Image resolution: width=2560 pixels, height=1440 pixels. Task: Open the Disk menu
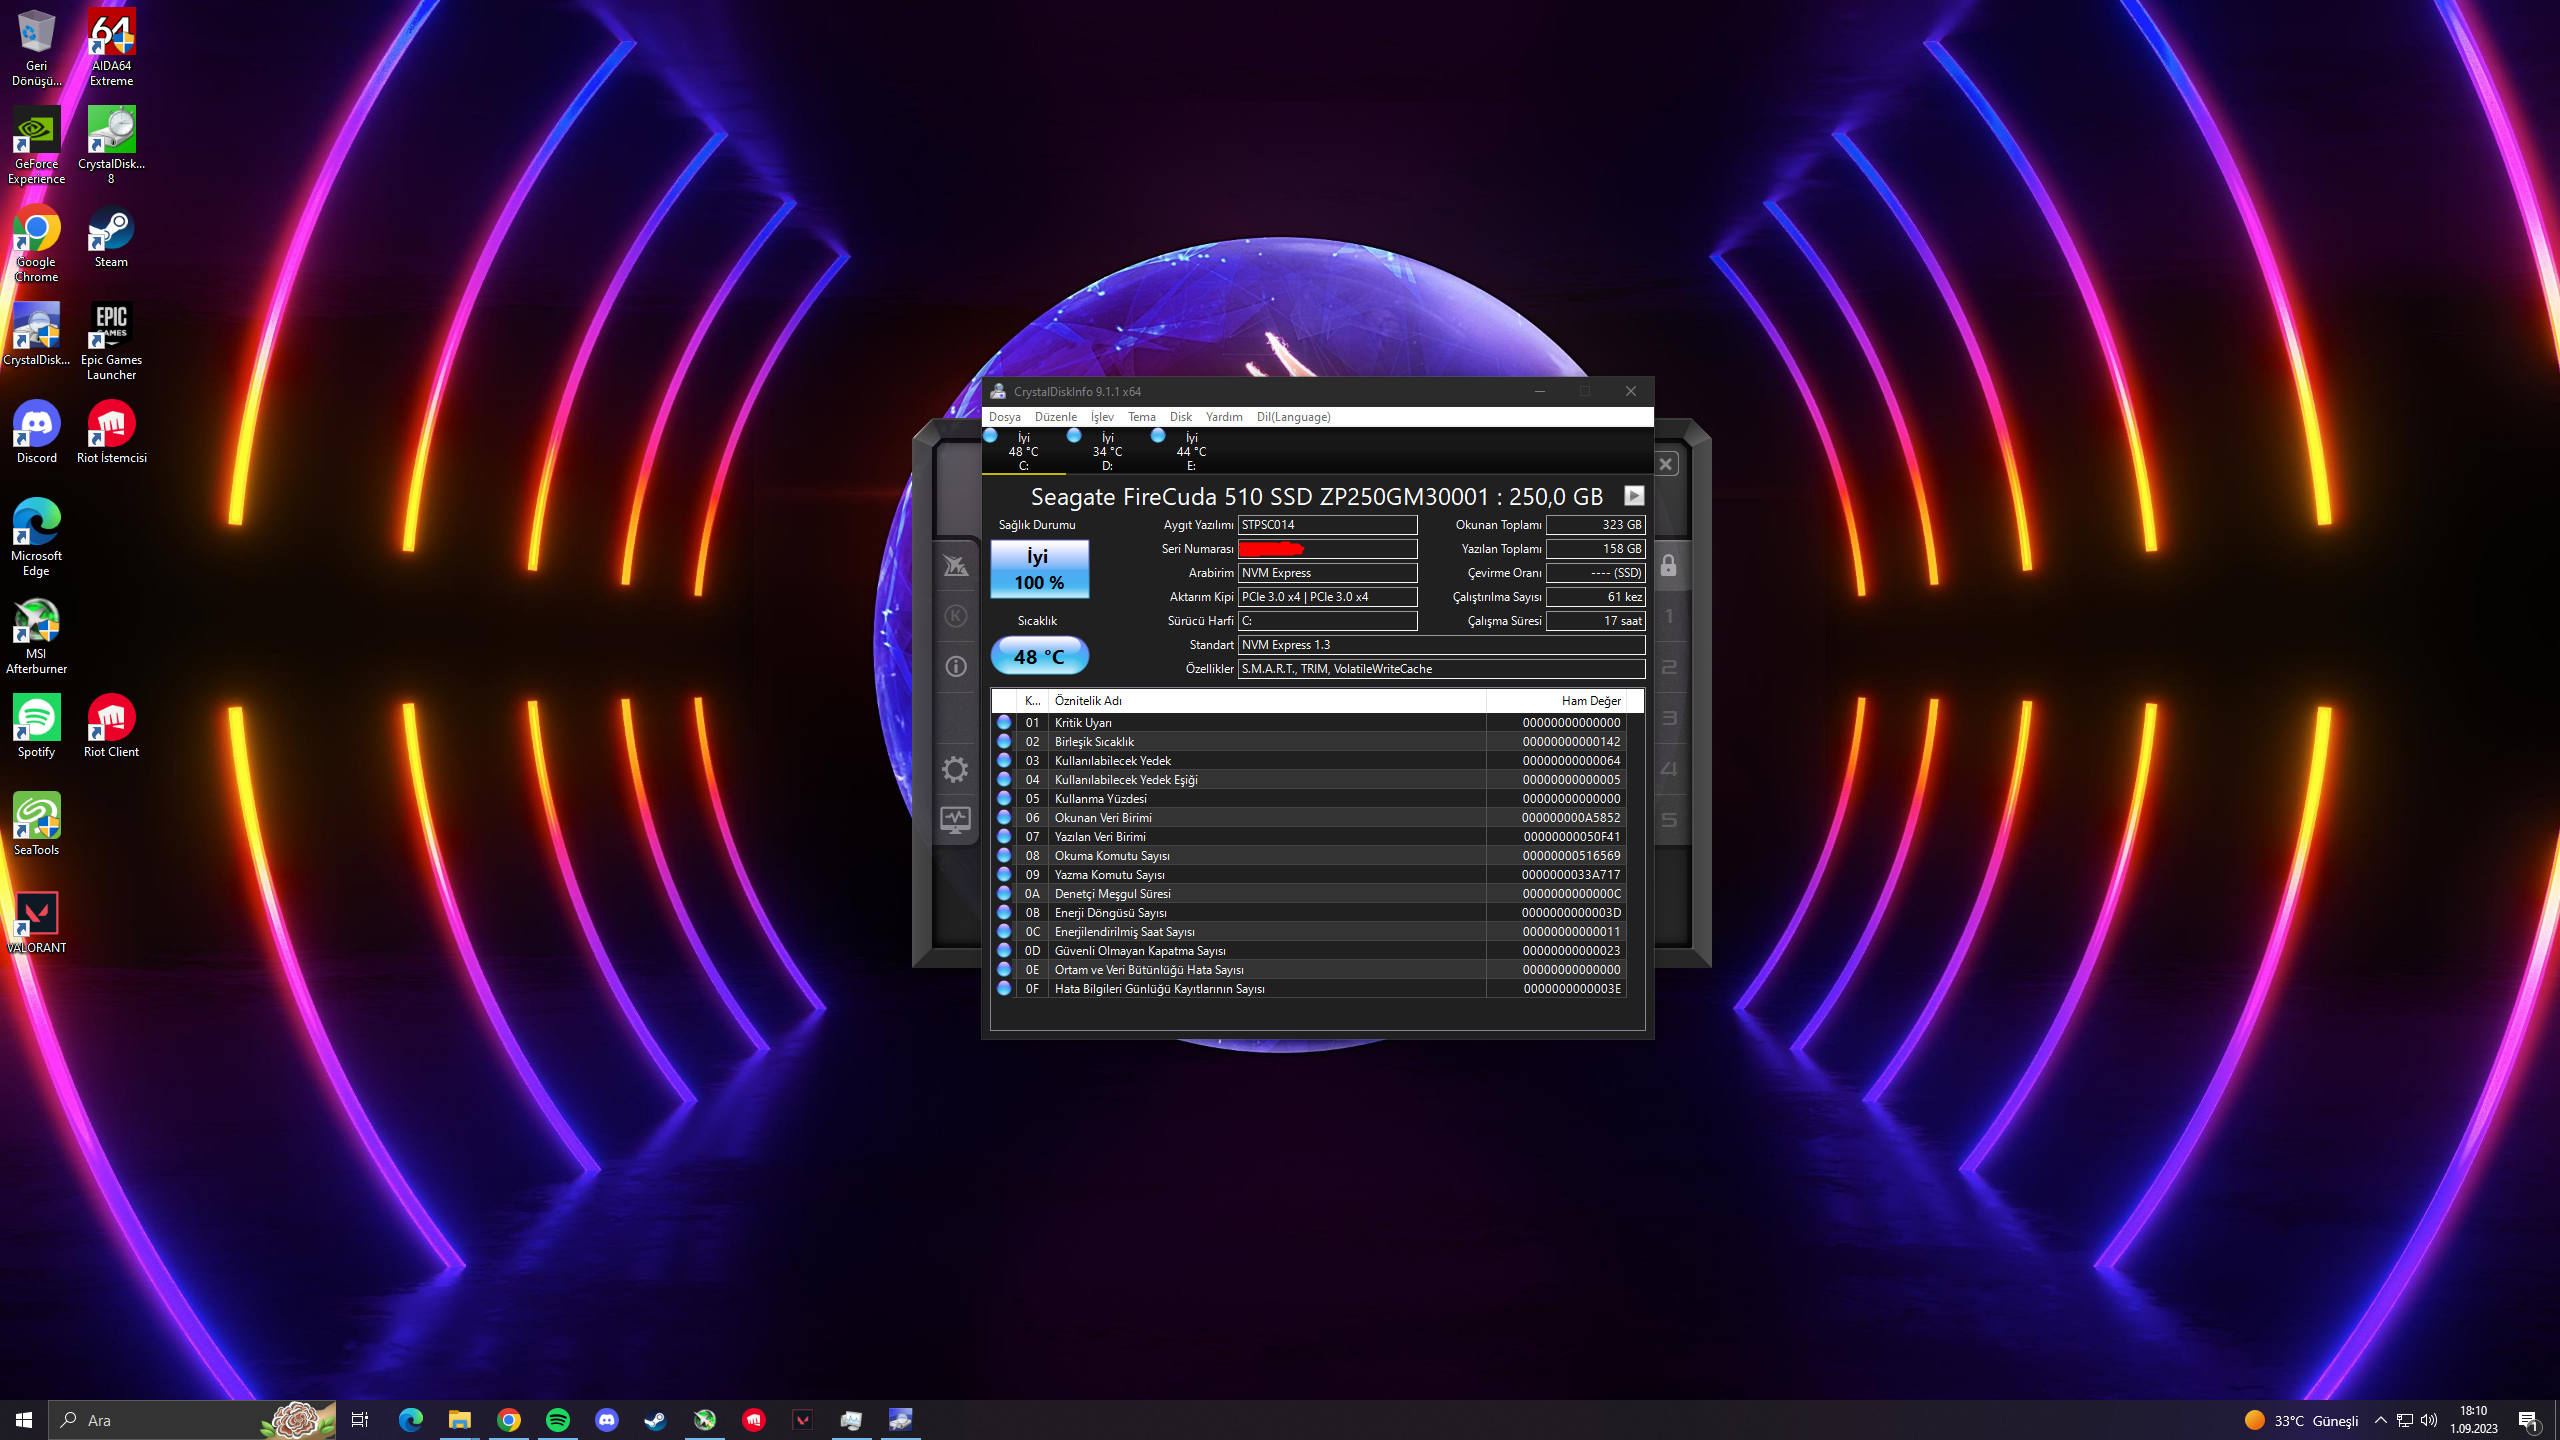(x=1181, y=417)
